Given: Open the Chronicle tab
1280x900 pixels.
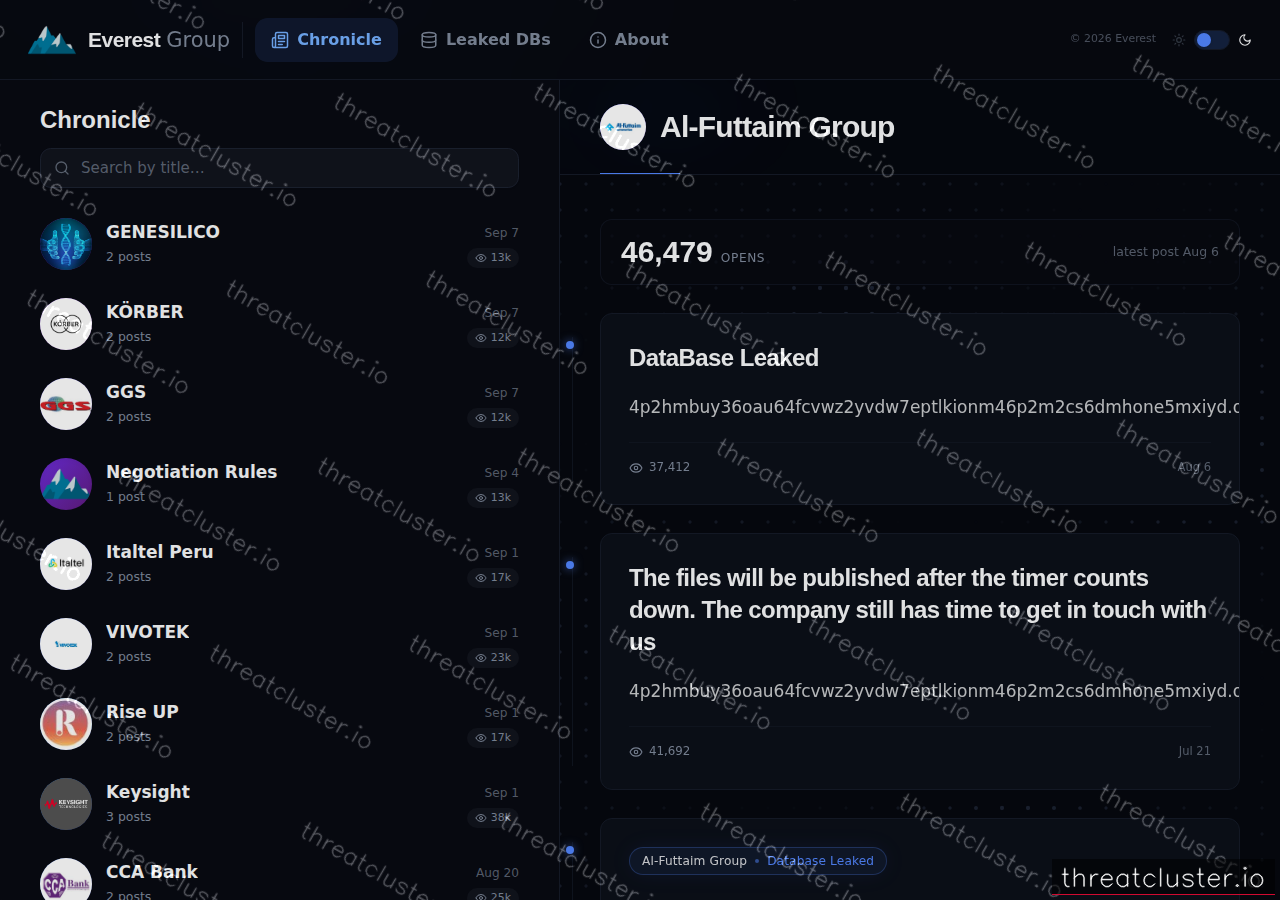Looking at the screenshot, I should tap(326, 40).
